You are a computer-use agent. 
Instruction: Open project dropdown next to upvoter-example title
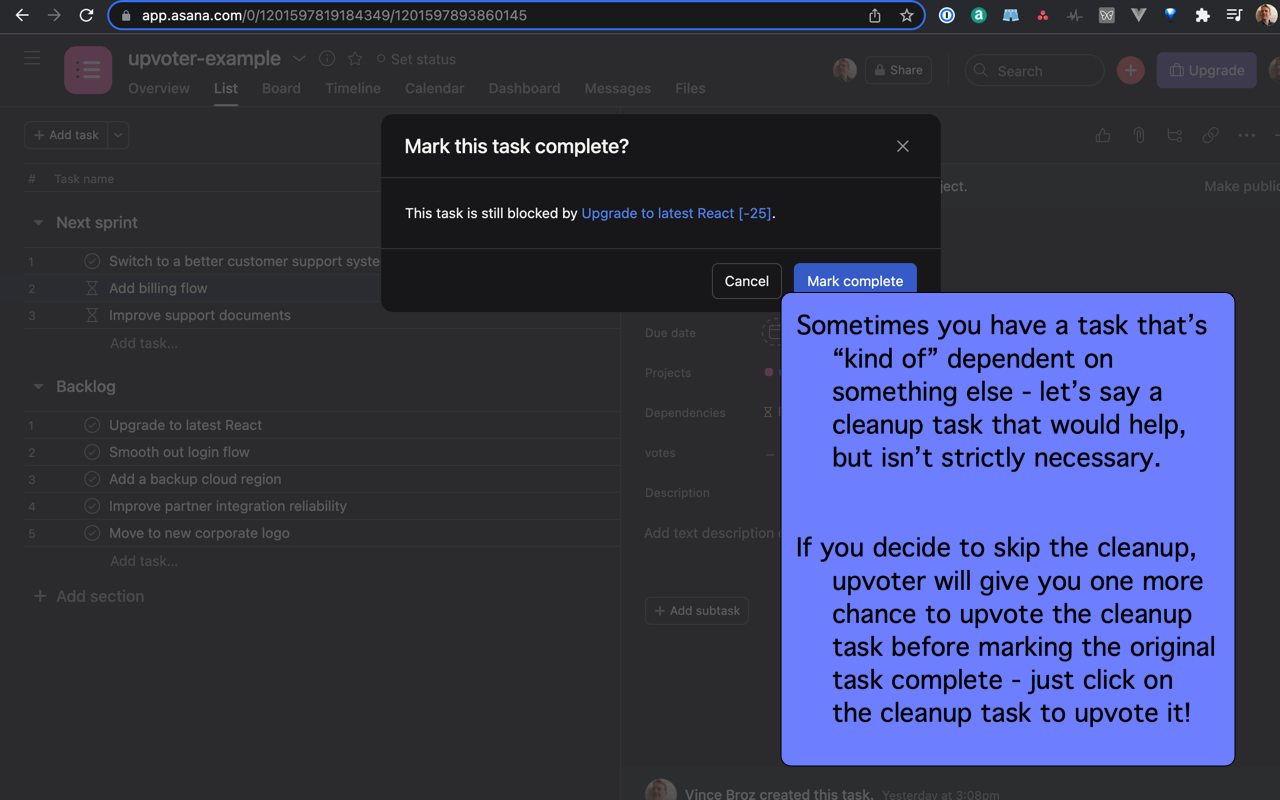(x=298, y=59)
